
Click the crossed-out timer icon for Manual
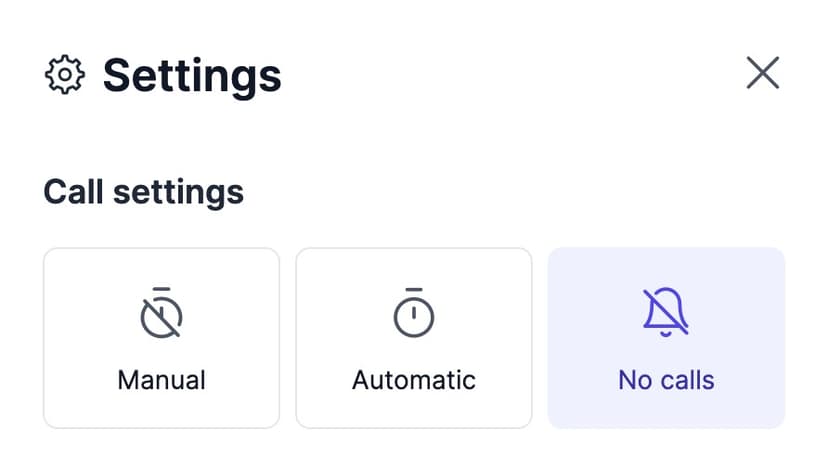tap(161, 313)
